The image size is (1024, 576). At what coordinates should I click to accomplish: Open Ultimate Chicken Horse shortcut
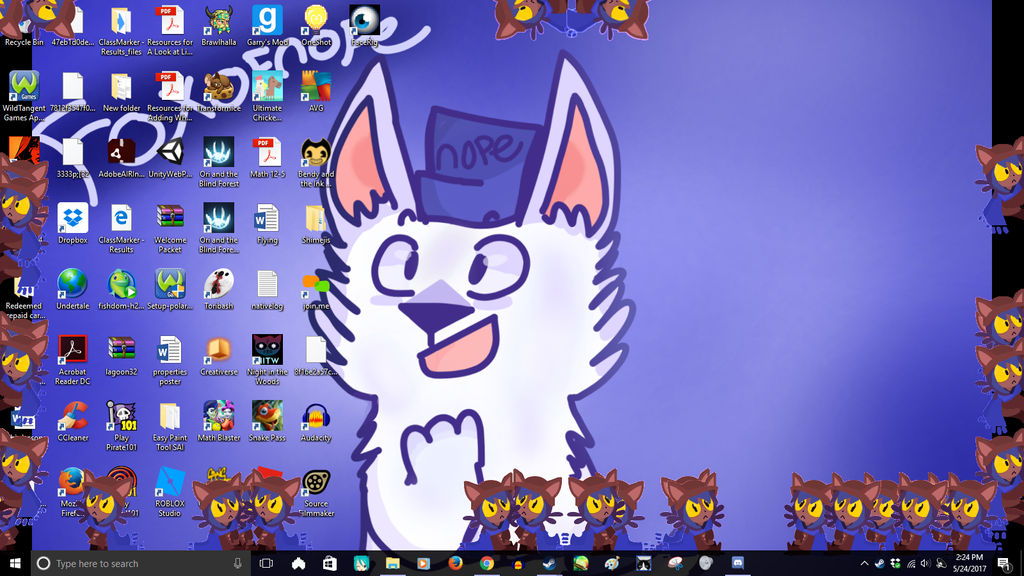[x=268, y=97]
